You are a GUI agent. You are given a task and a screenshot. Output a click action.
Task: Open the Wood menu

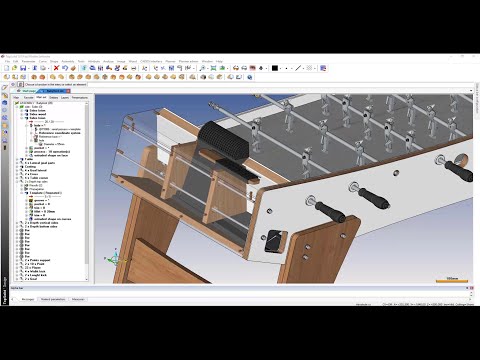tap(133, 61)
